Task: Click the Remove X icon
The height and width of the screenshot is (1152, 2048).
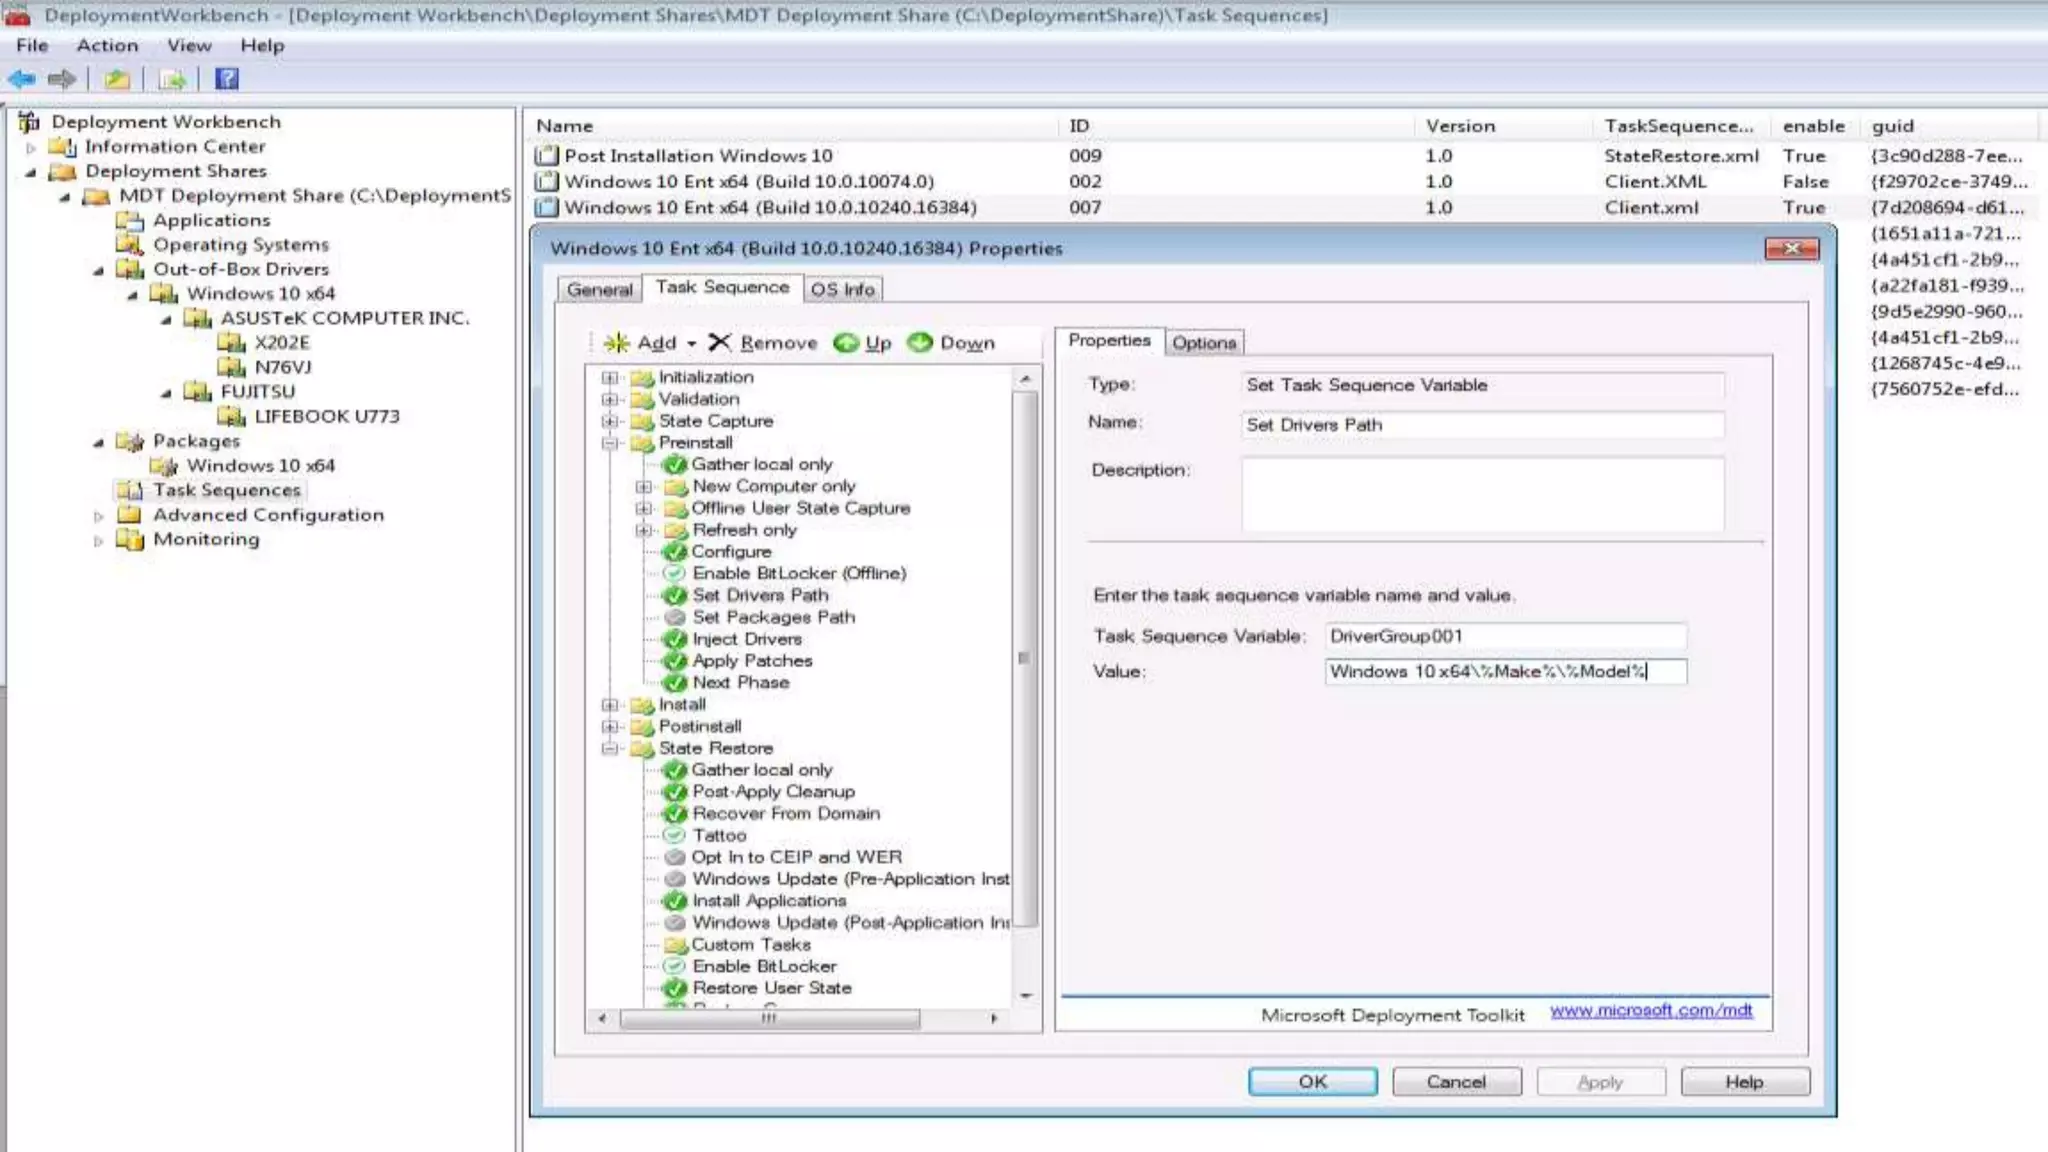Action: [719, 343]
